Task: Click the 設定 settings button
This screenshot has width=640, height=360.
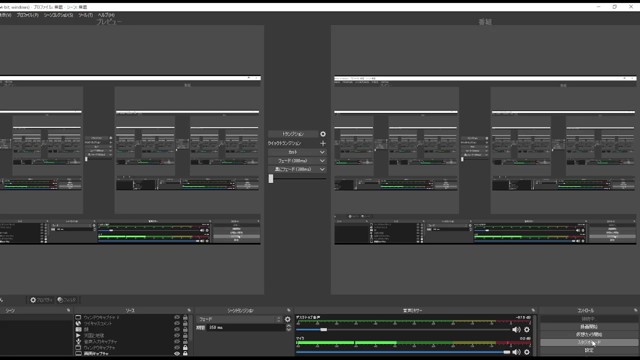Action: point(589,350)
